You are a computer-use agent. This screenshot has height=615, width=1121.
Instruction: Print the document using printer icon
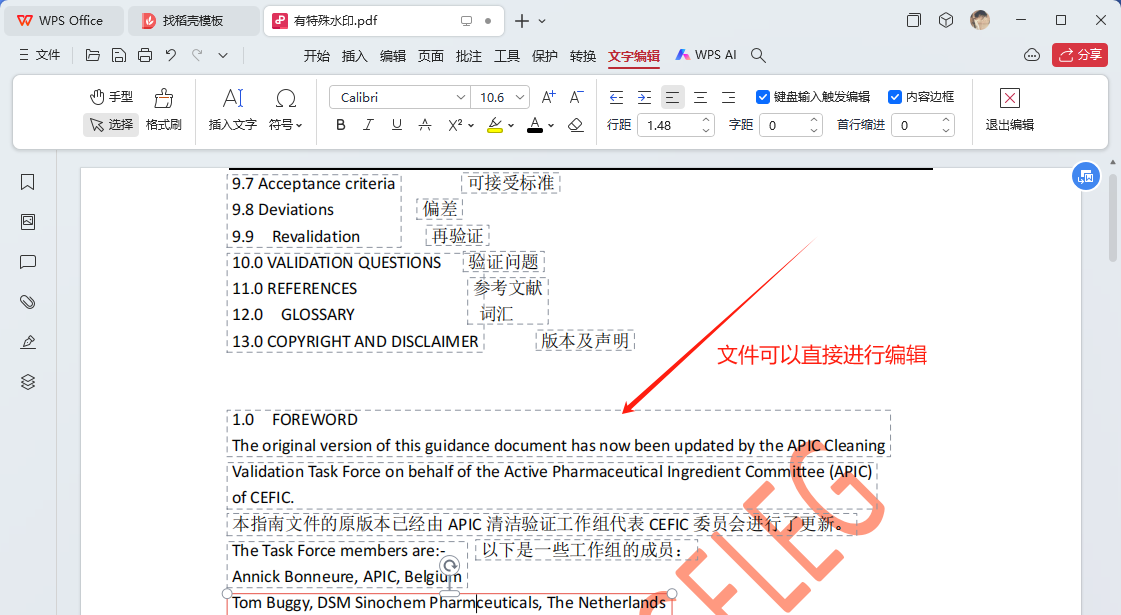tap(145, 55)
